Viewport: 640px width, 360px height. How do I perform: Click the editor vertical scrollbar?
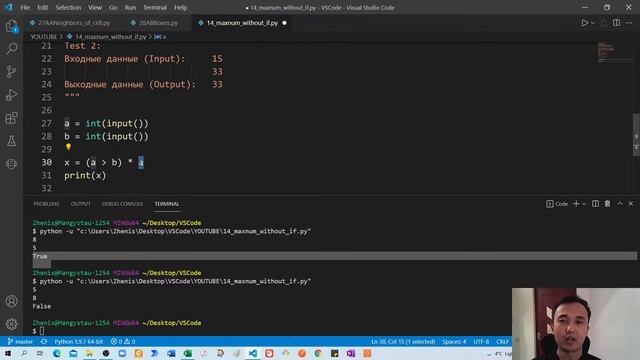(x=636, y=135)
